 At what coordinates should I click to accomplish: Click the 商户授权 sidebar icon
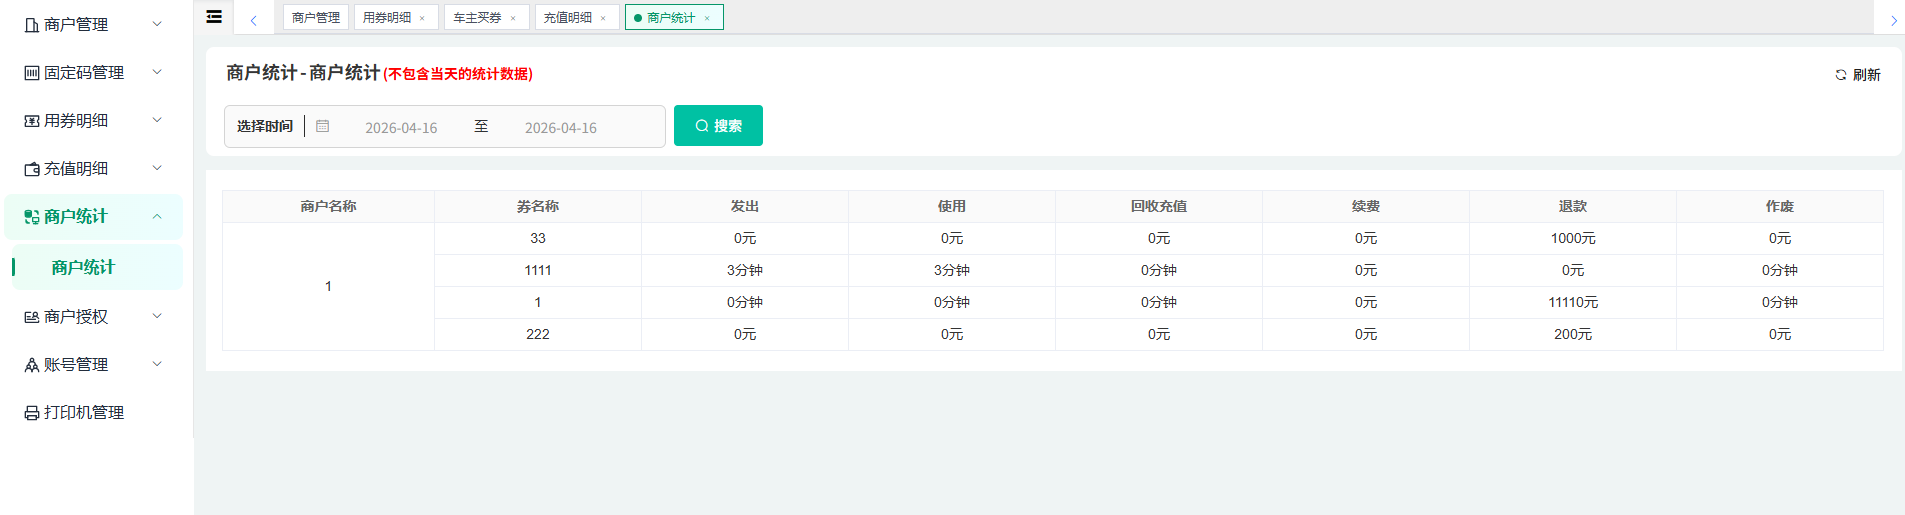(32, 317)
